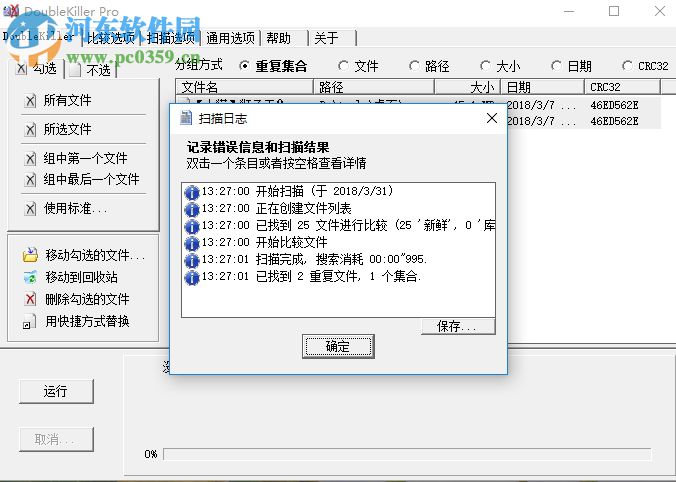Click the X icon next to 所有文件
The width and height of the screenshot is (676, 482).
pos(30,101)
